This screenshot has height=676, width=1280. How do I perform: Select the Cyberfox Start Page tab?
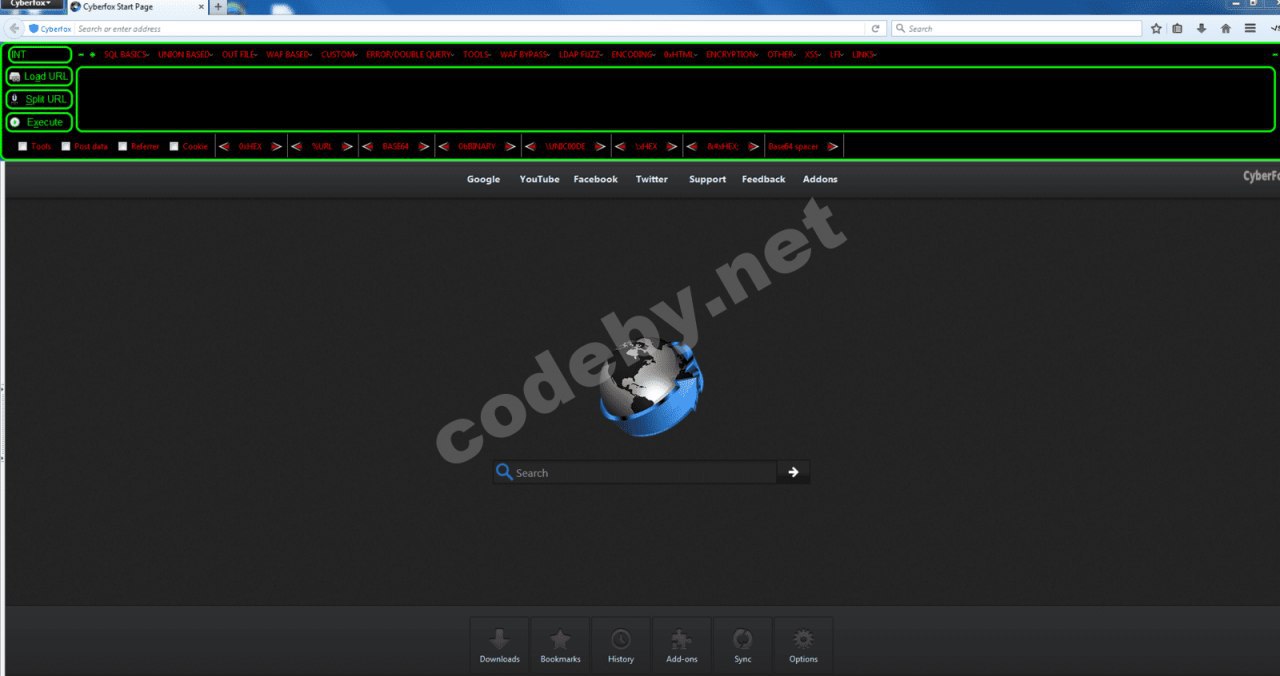click(x=137, y=7)
